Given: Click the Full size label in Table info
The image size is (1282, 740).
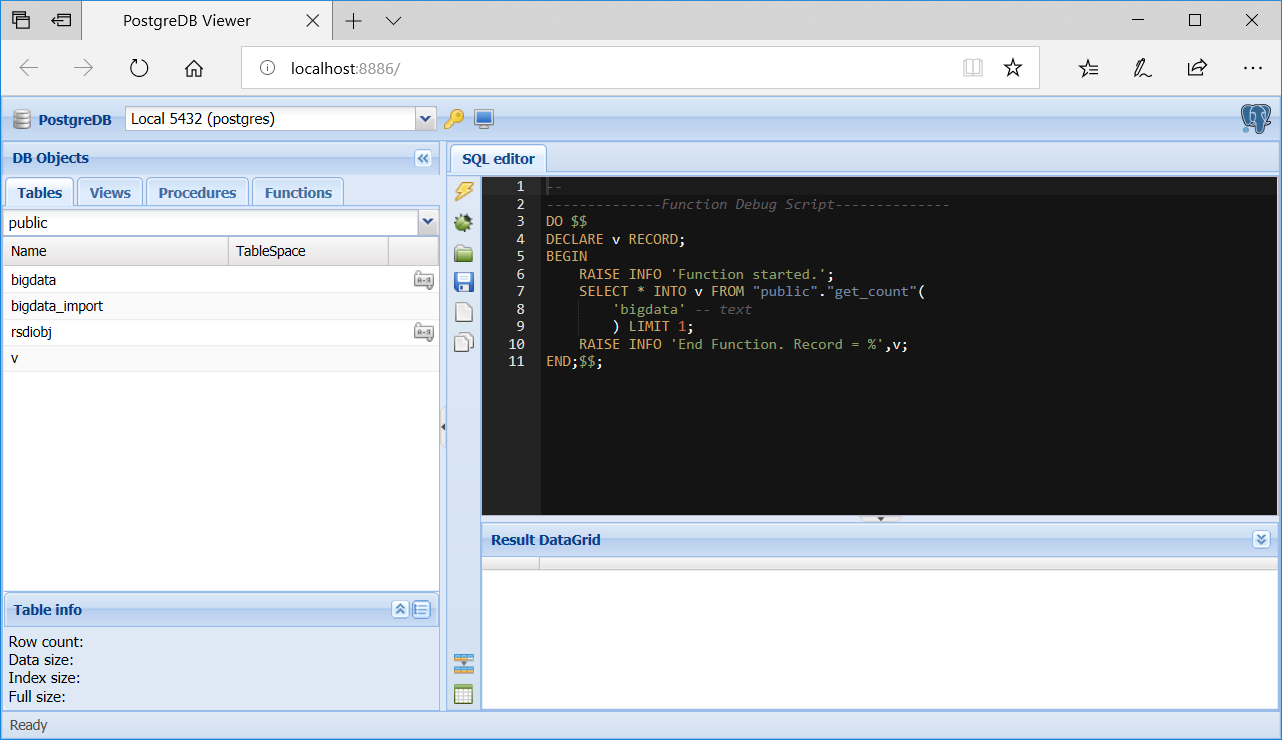Looking at the screenshot, I should coord(37,696).
